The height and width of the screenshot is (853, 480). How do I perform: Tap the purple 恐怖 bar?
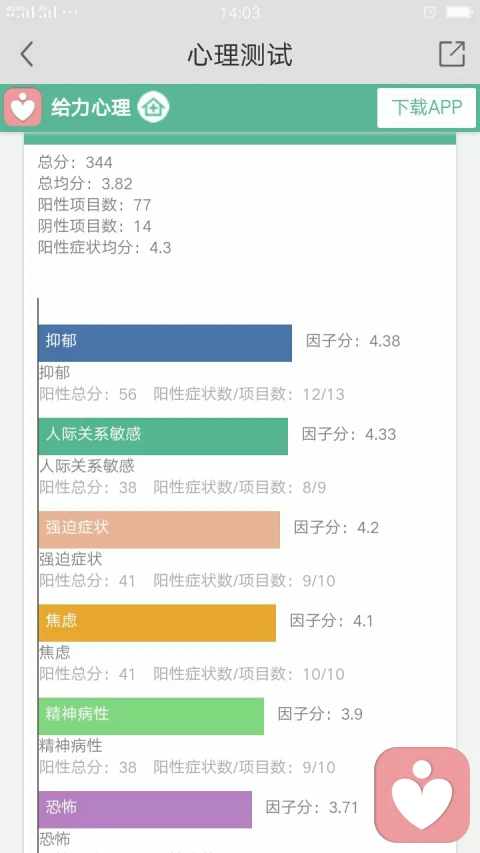pyautogui.click(x=145, y=809)
